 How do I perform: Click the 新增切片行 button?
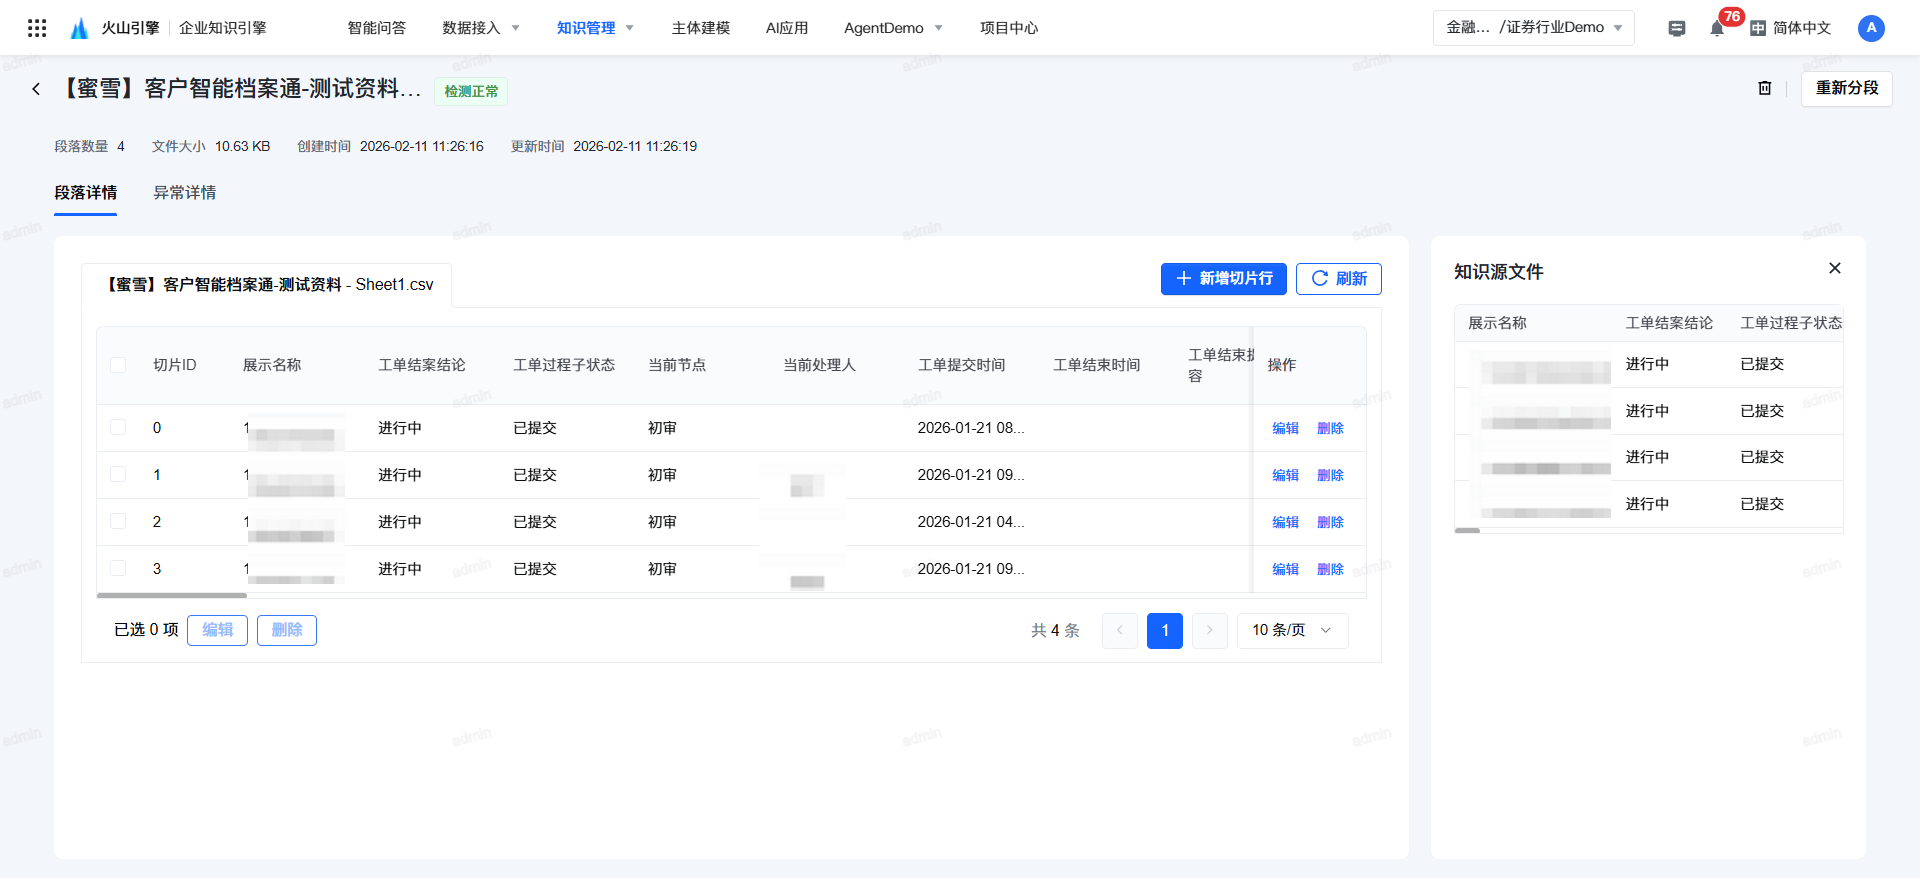tap(1223, 279)
